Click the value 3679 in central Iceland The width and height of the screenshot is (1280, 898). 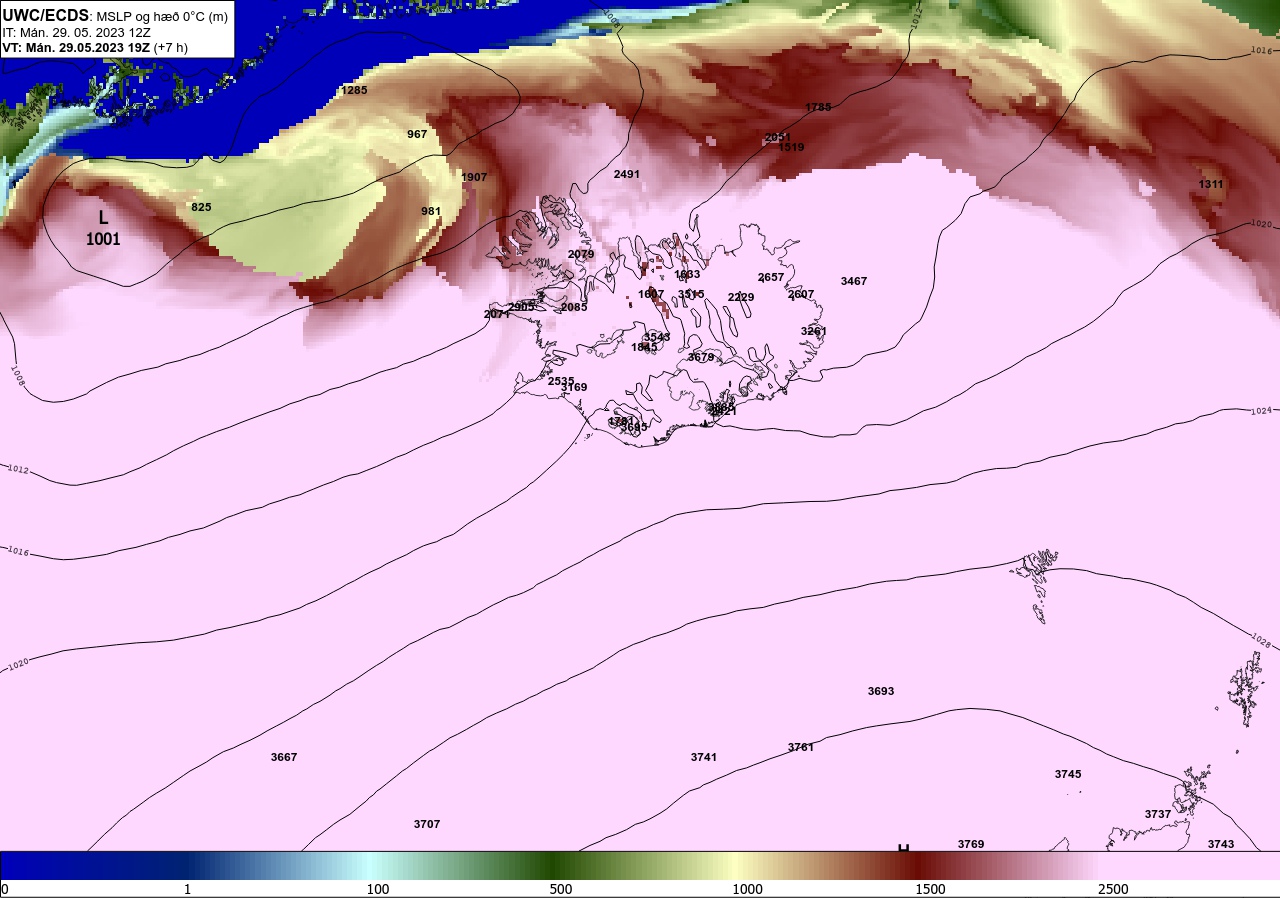click(x=701, y=357)
